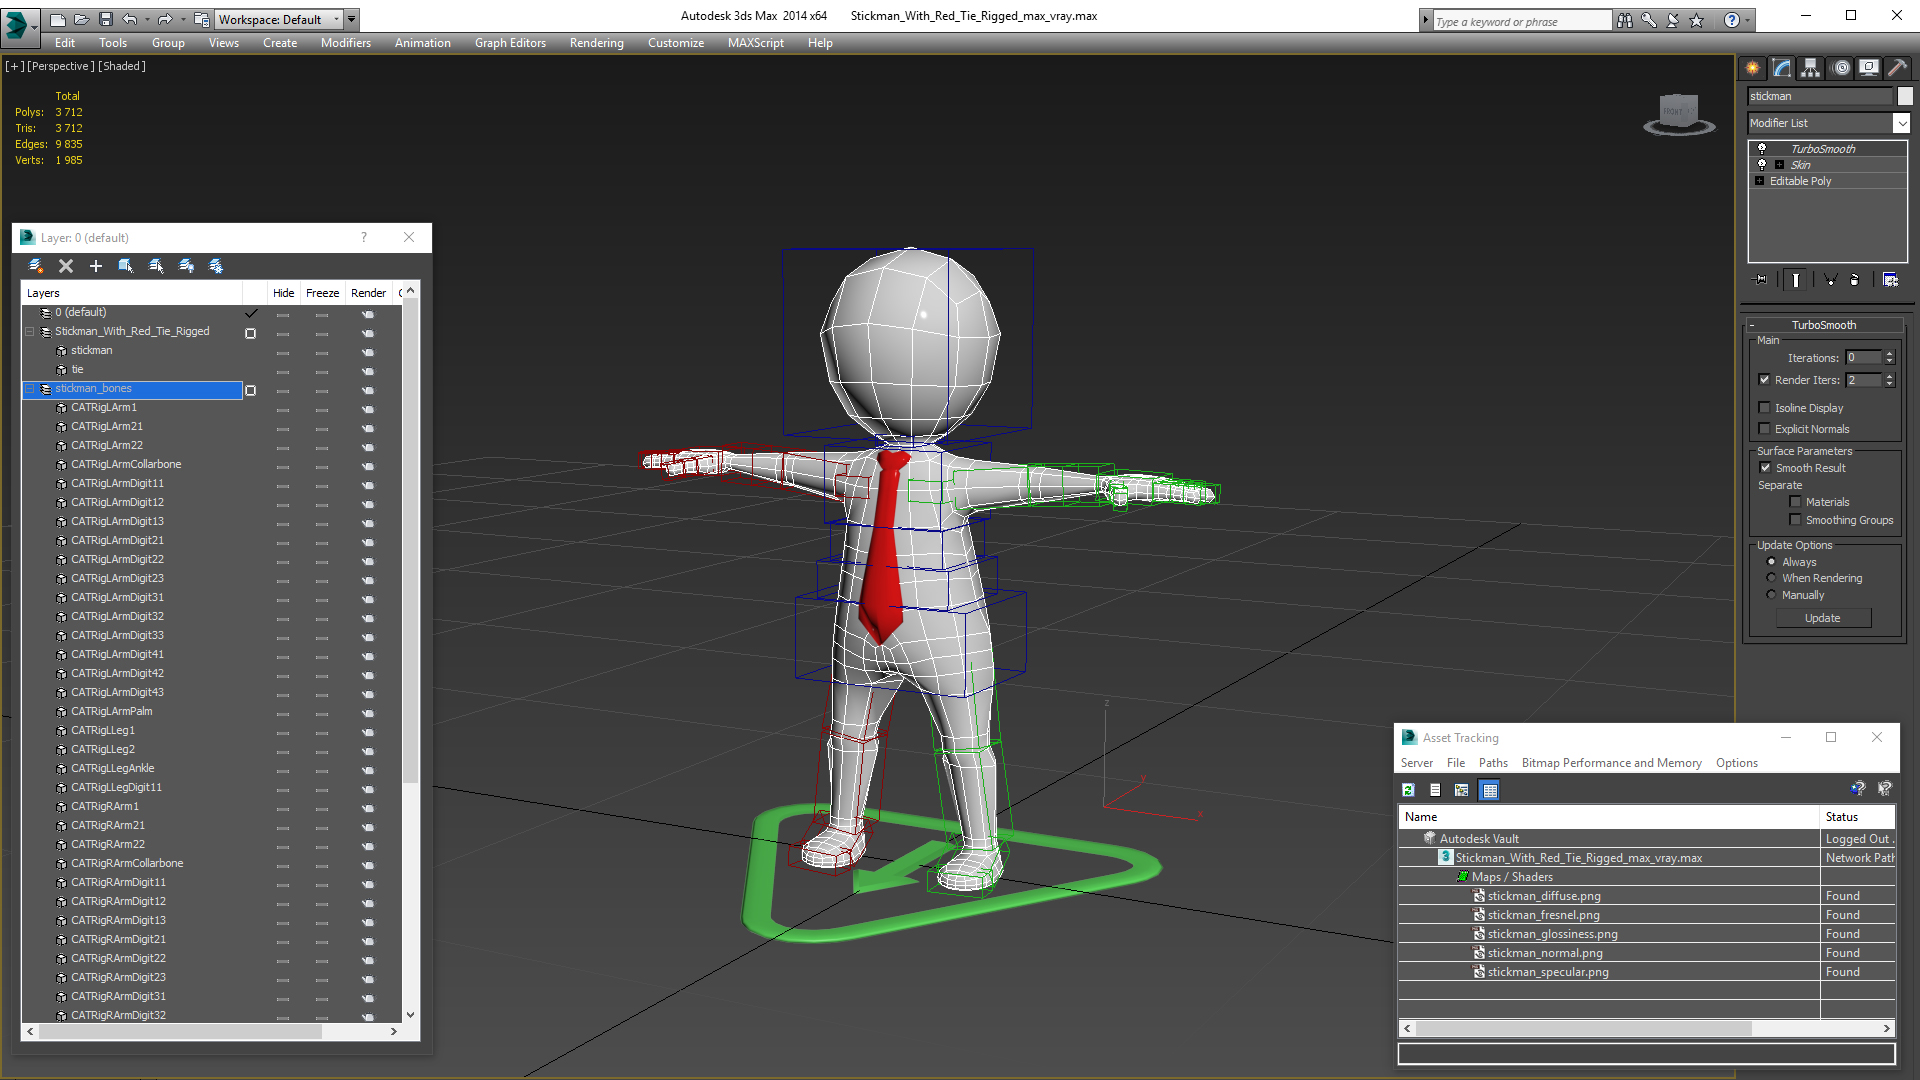The image size is (1920, 1080).
Task: Enable Separate by Materials checkbox
Action: pyautogui.click(x=1795, y=502)
